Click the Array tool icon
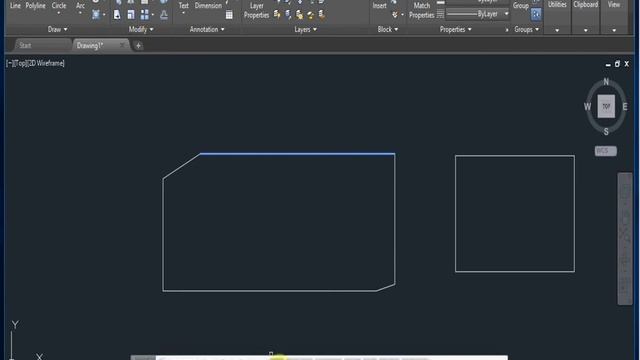This screenshot has width=640, height=360. tap(144, 15)
